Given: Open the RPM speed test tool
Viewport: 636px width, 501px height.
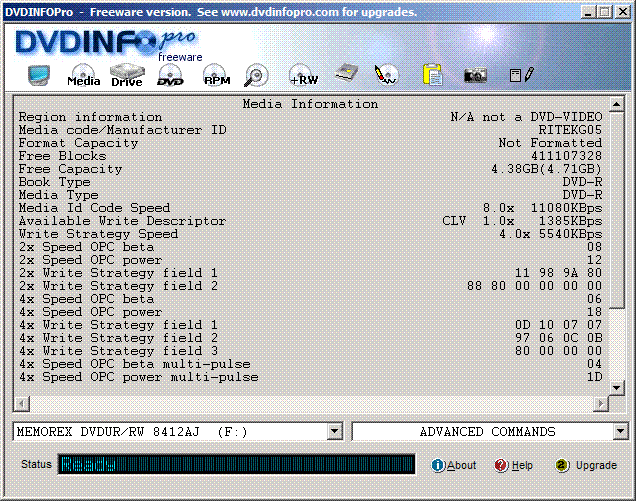Looking at the screenshot, I should click(217, 75).
